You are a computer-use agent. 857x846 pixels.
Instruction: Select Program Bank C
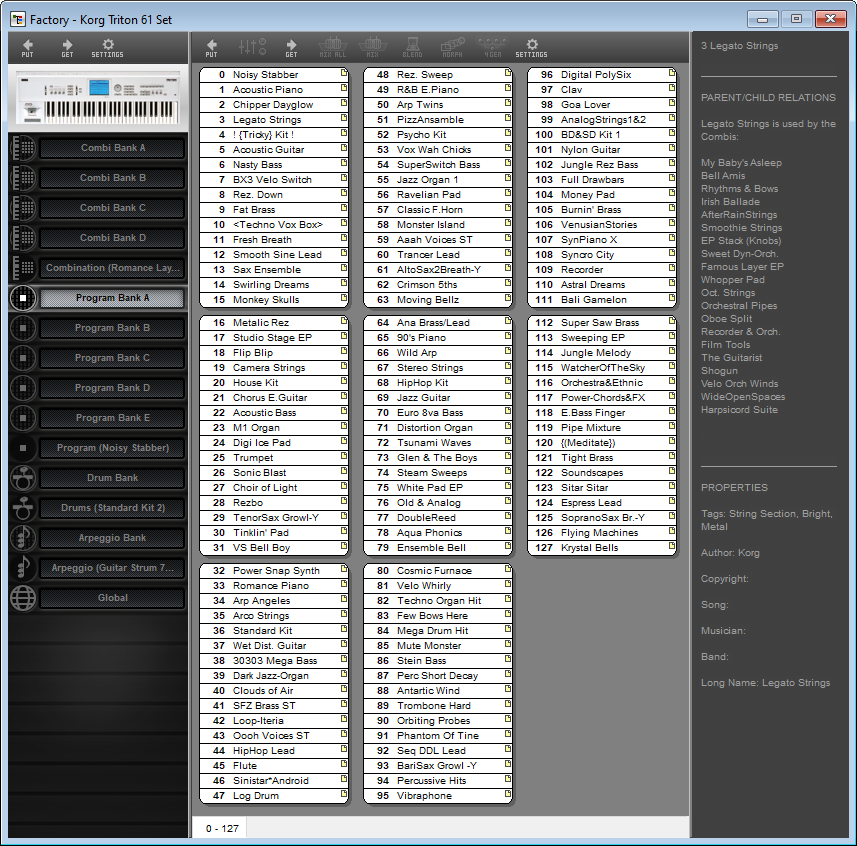pos(112,358)
